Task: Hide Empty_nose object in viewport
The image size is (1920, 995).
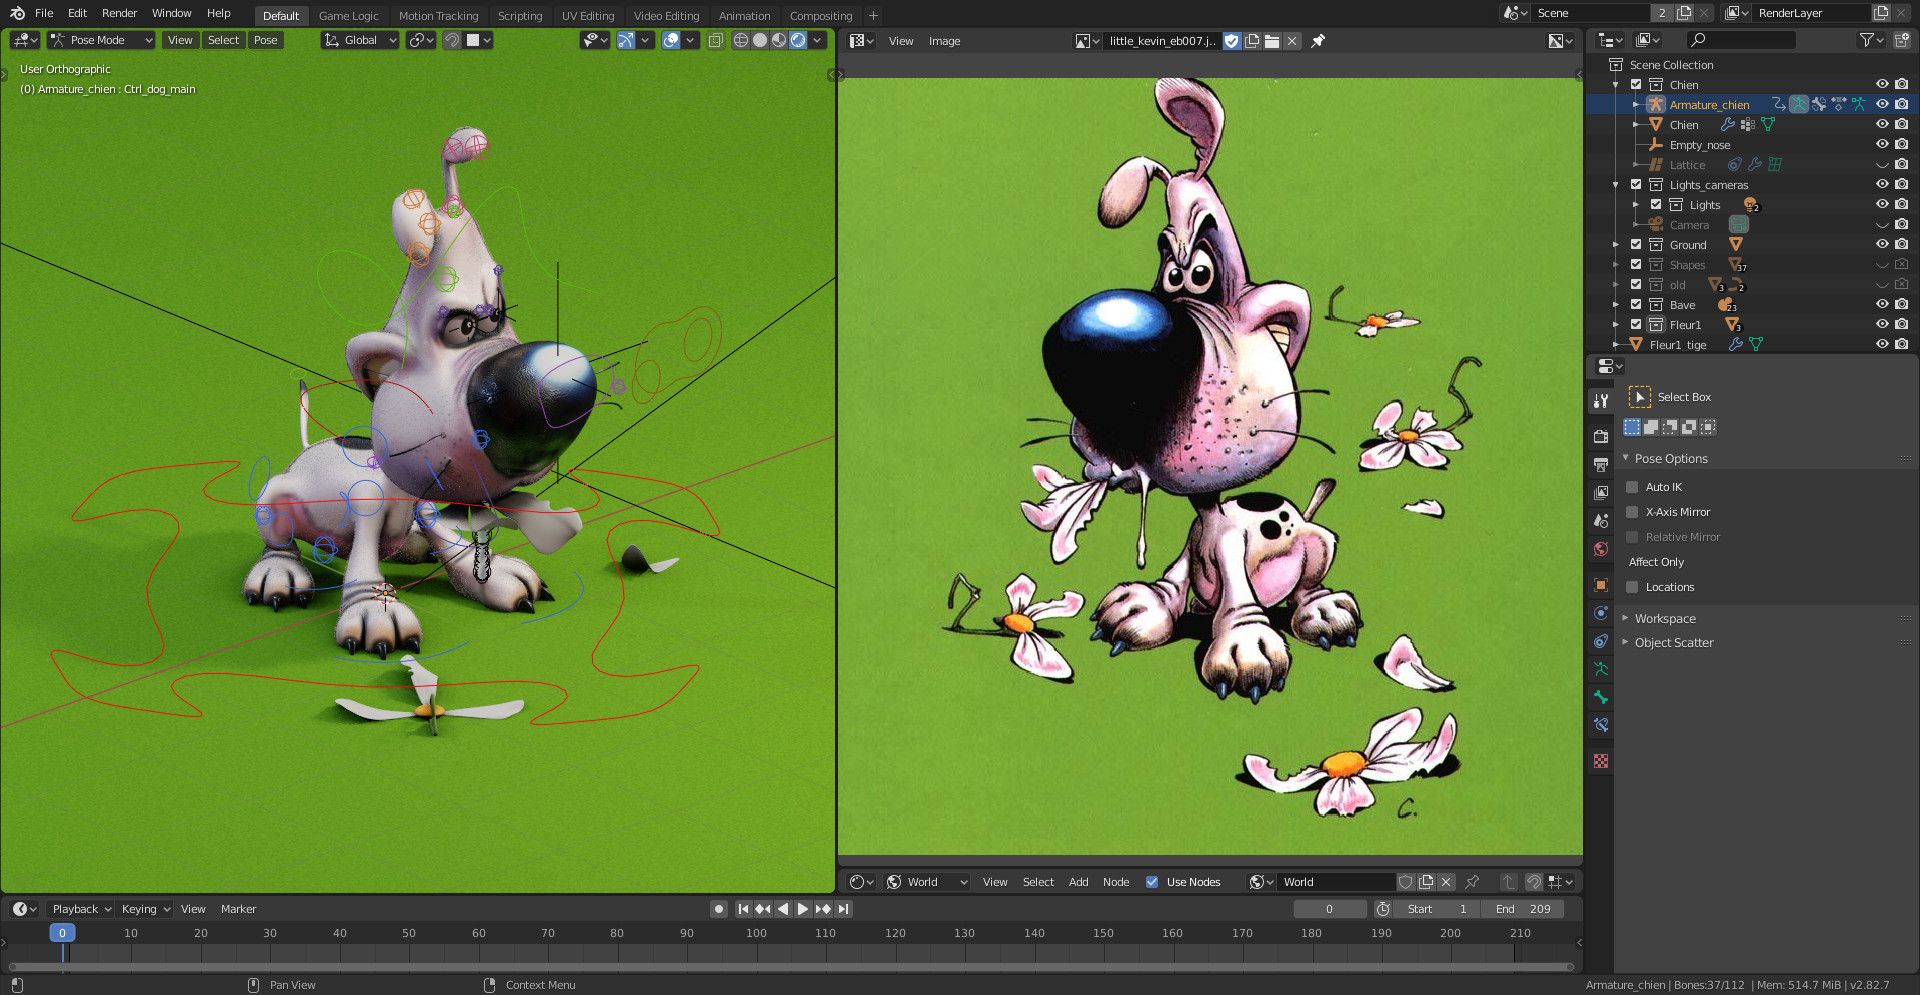Action: (x=1882, y=144)
